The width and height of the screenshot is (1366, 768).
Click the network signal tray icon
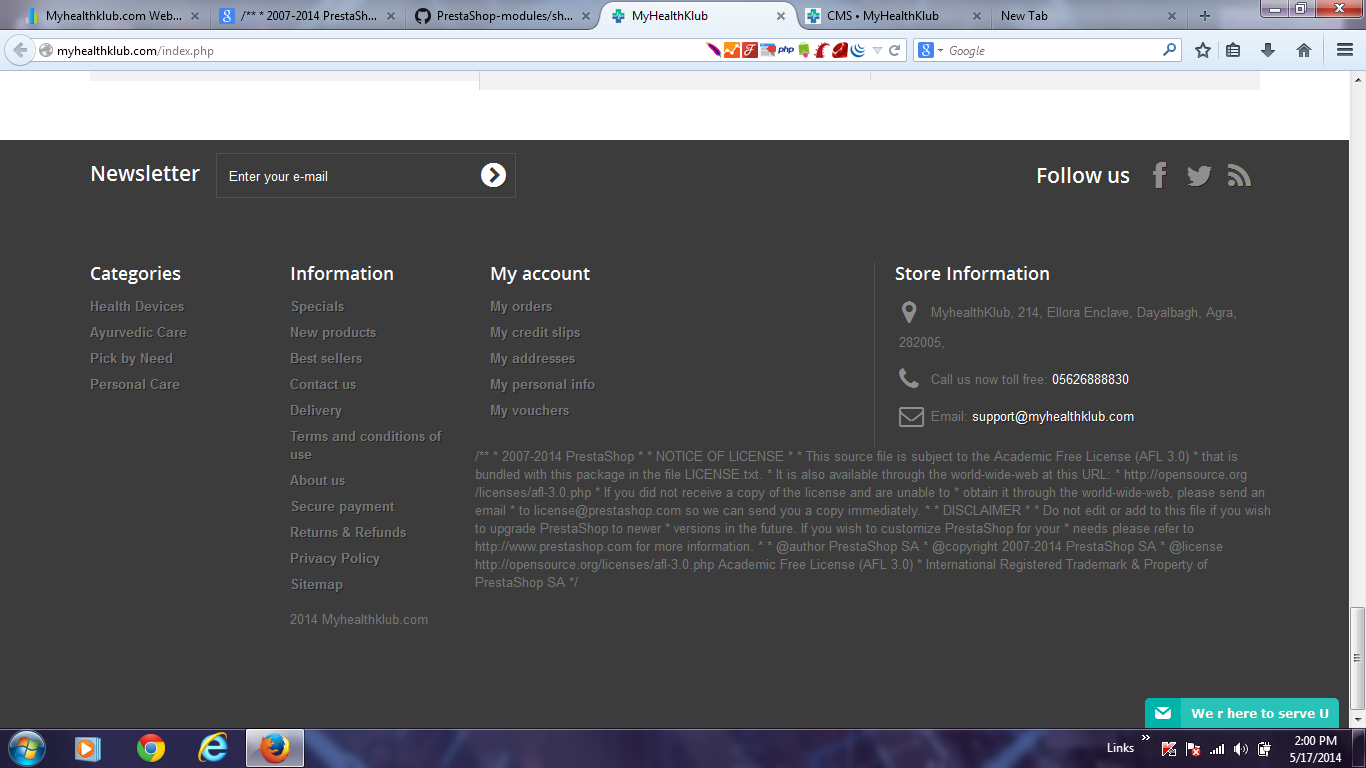coord(1217,748)
